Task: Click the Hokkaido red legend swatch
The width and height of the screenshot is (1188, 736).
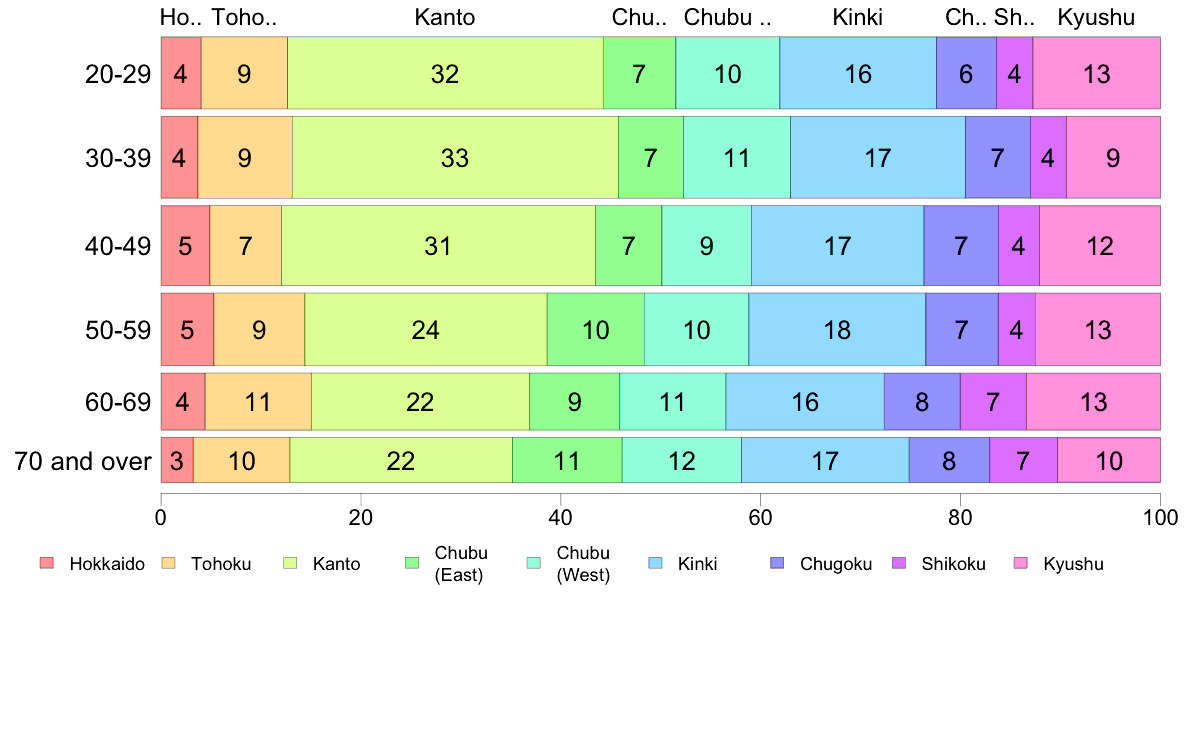Action: coord(47,563)
